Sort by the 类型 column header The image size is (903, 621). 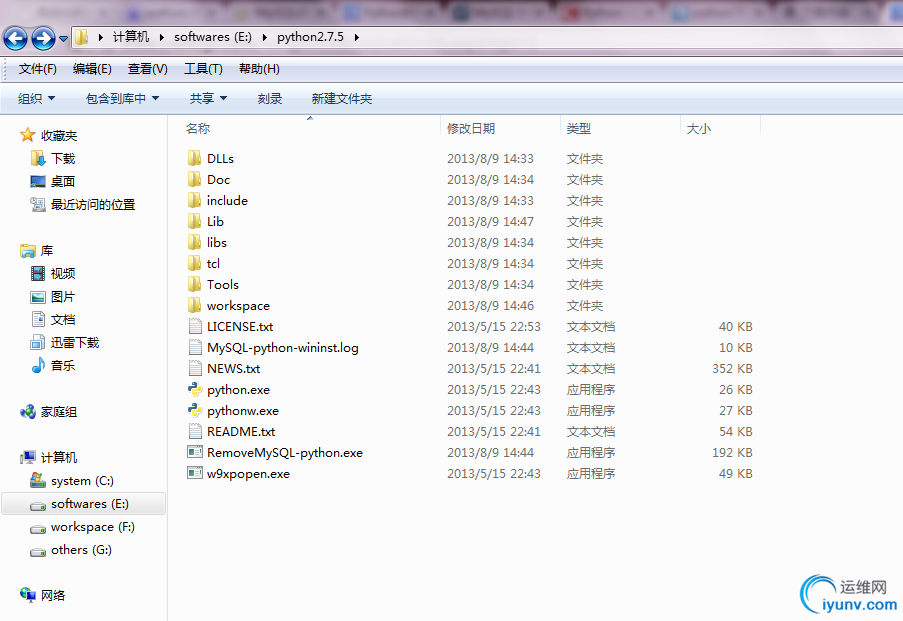tap(578, 128)
